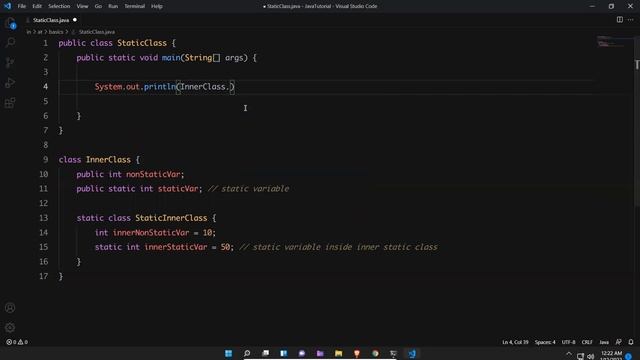
Task: Open the Selection menu
Action: point(59,6)
